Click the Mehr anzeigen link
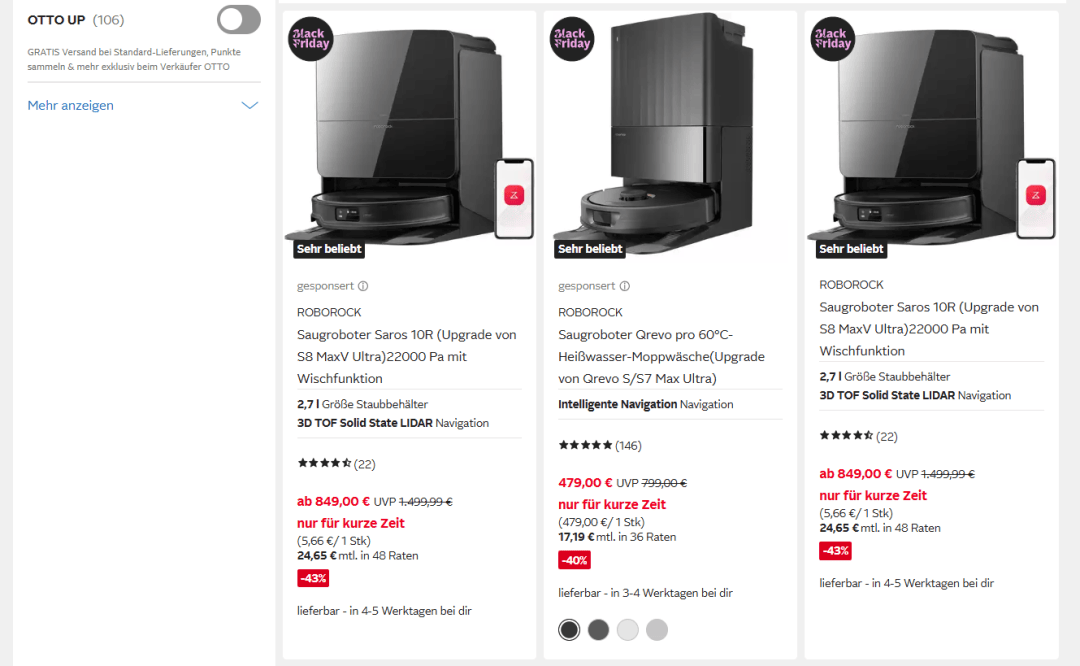 point(71,106)
